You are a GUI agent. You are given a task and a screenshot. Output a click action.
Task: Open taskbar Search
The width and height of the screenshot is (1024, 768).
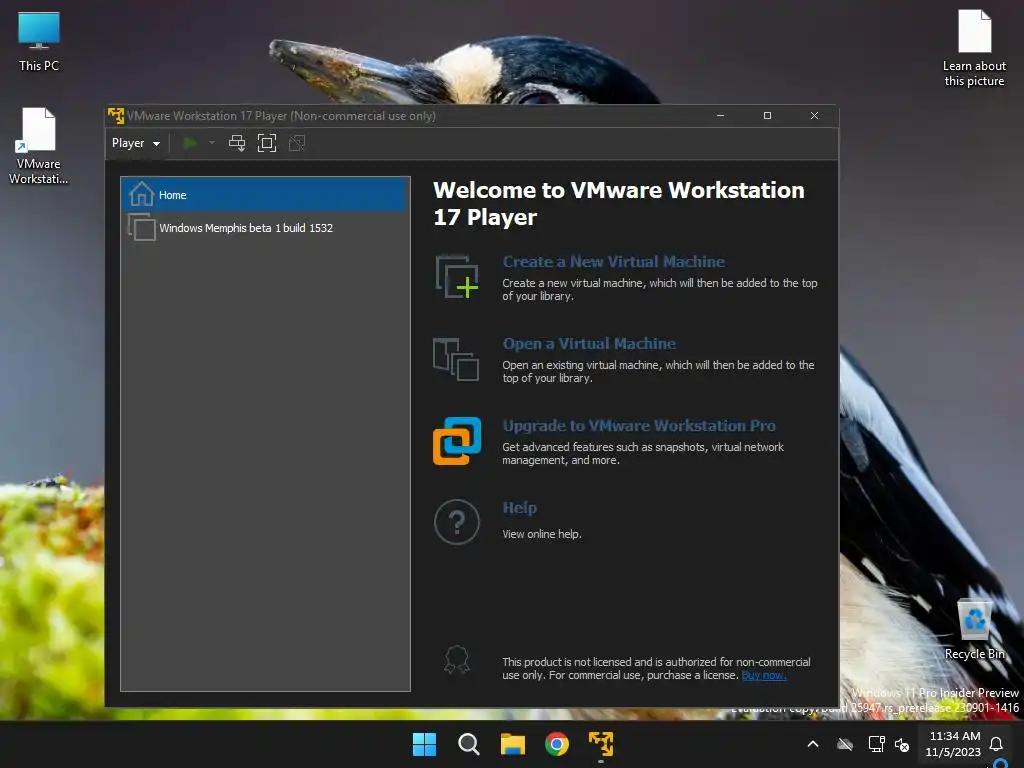click(x=468, y=744)
